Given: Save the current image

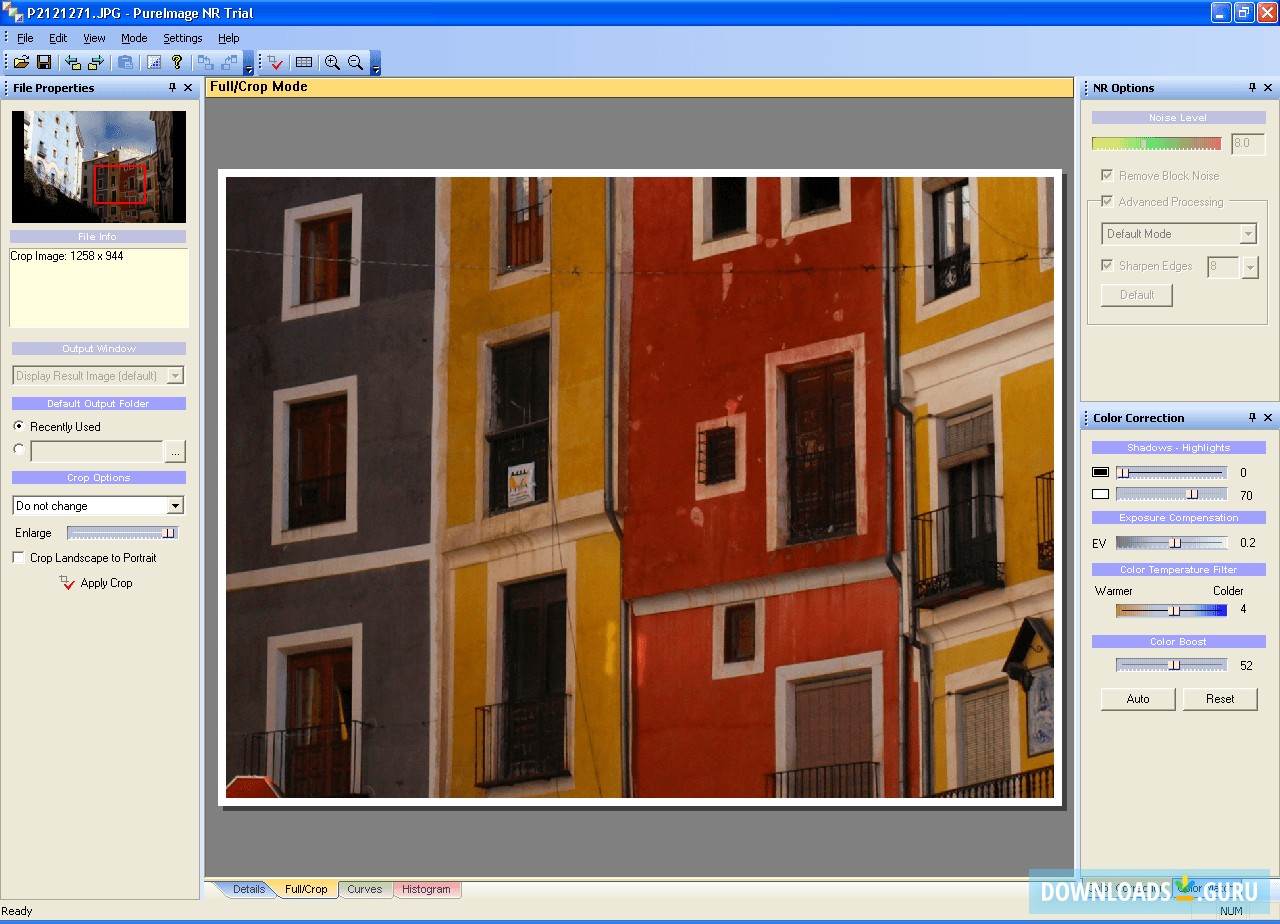Looking at the screenshot, I should point(44,62).
